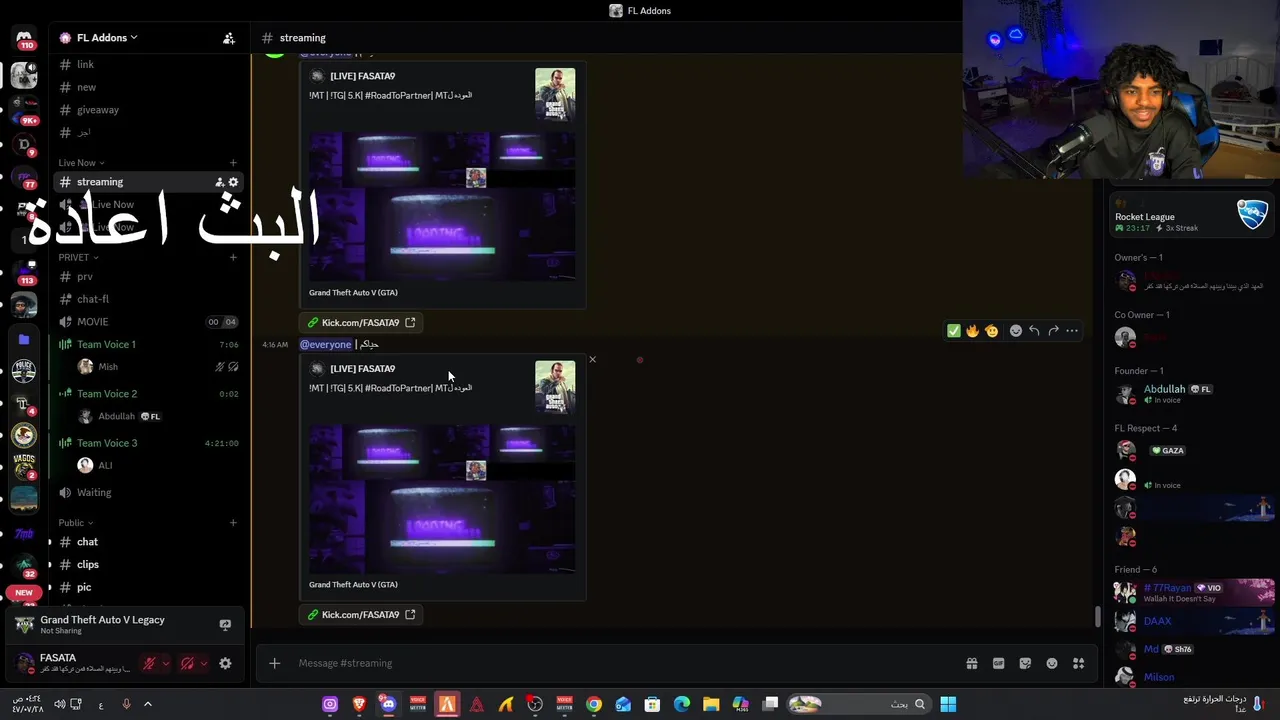View lower embed stream preview image
Viewport: 1280px width, 720px height.
[442, 499]
